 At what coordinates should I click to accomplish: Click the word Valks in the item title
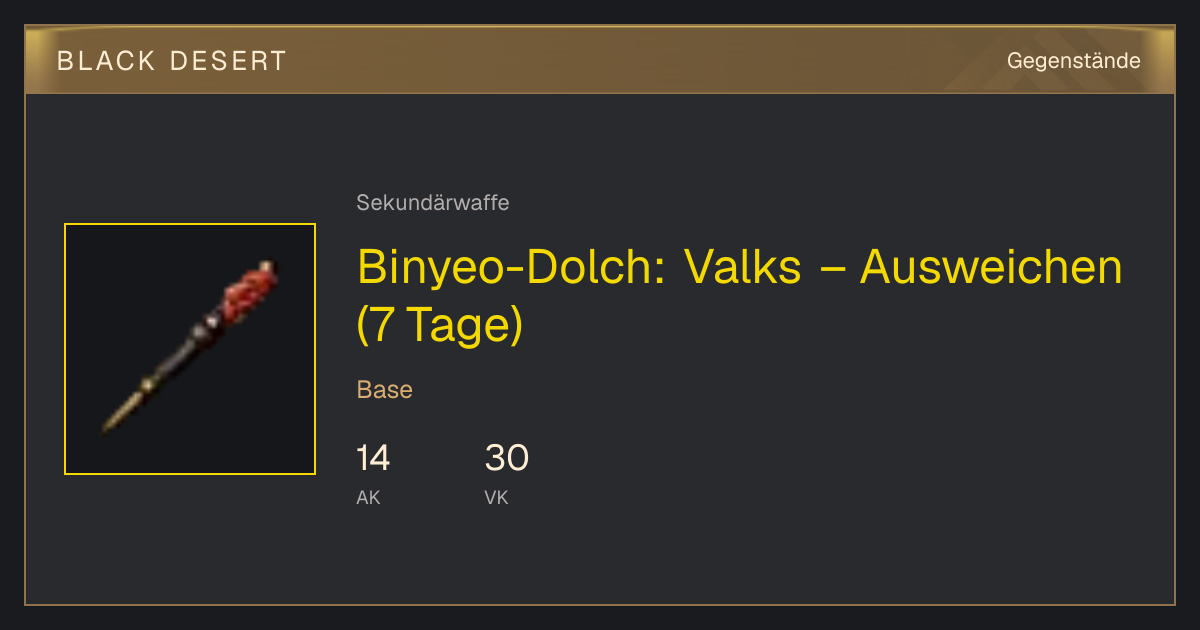[743, 267]
